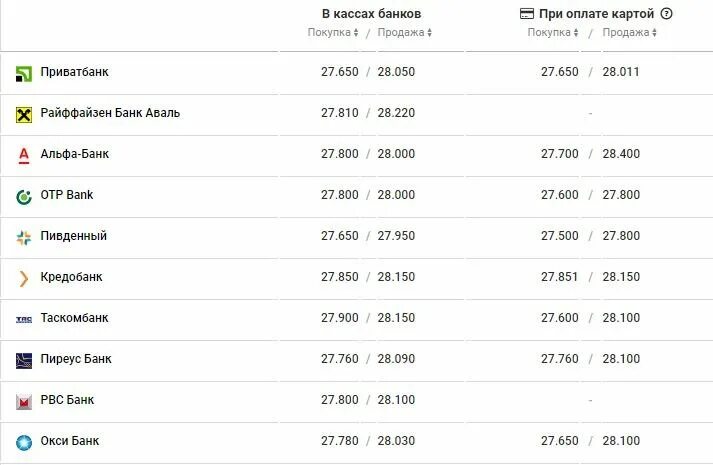This screenshot has height=465, width=713.
Task: Sort by Продажа in bank cash desks
Action: [405, 32]
